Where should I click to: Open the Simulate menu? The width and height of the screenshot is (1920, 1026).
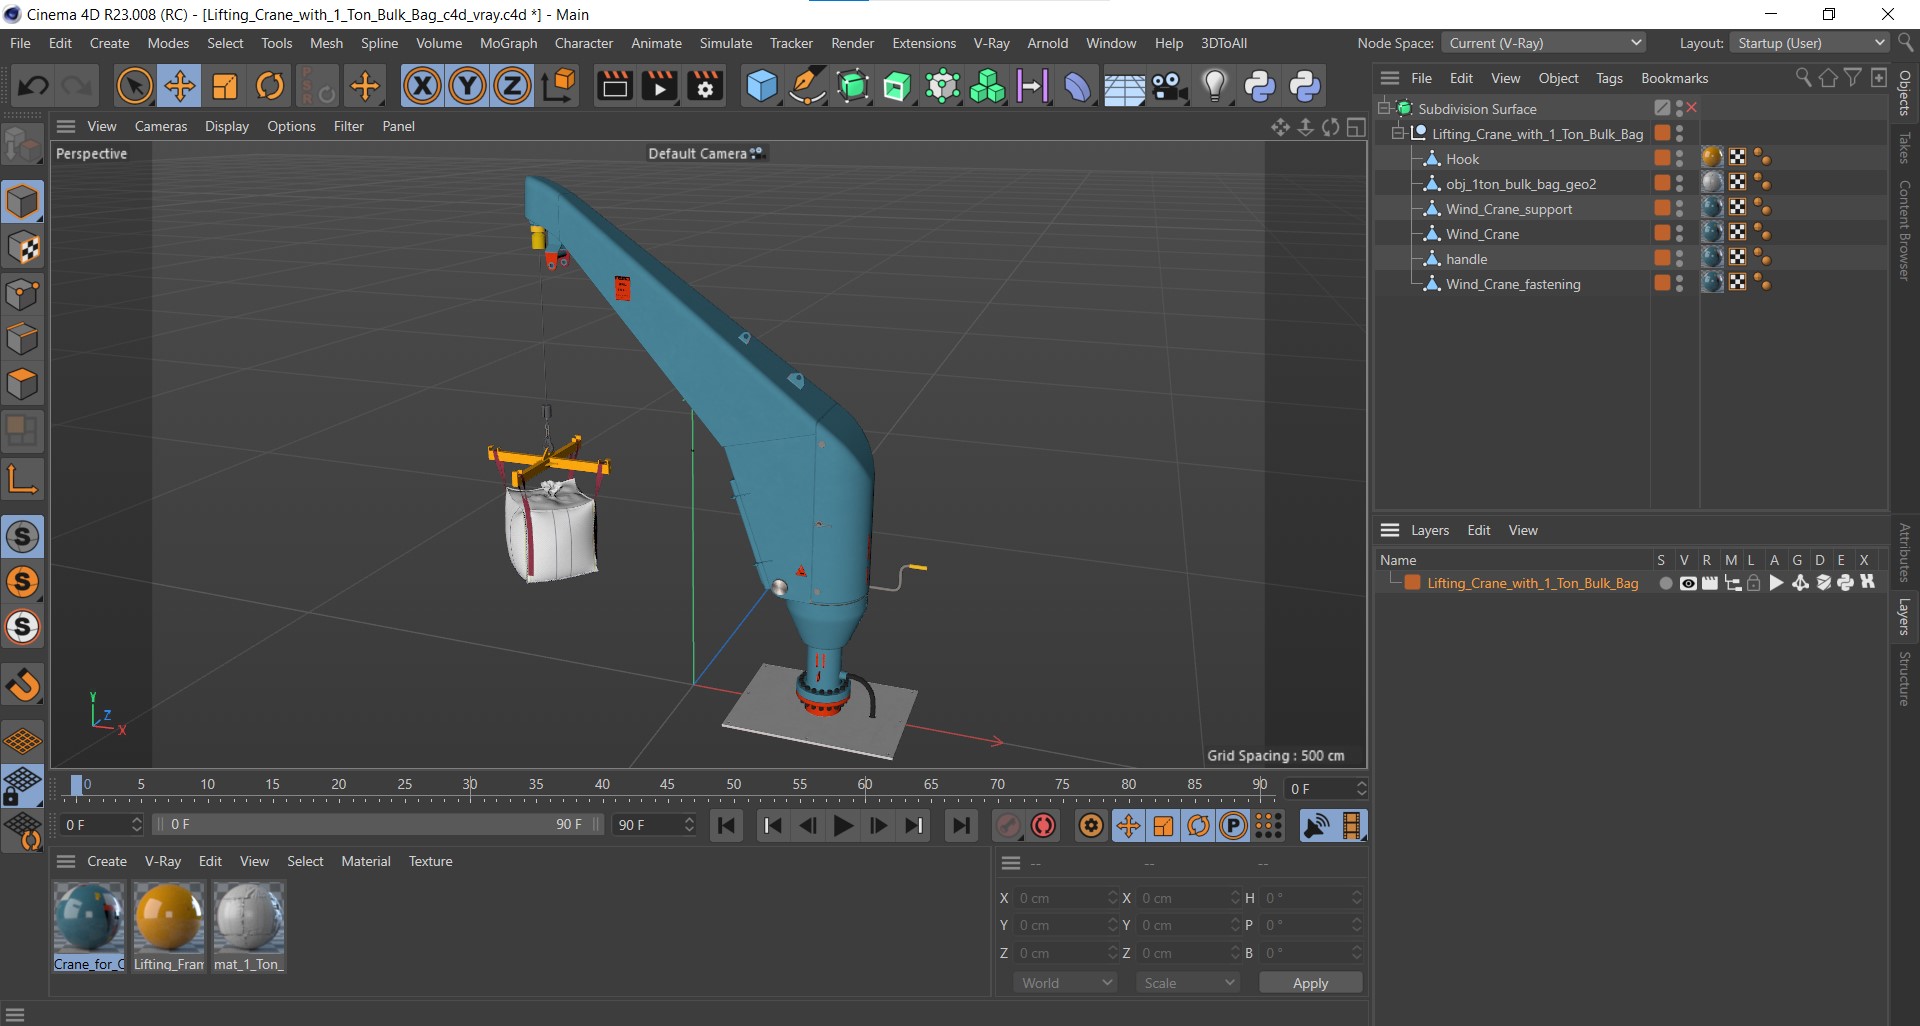[x=725, y=43]
